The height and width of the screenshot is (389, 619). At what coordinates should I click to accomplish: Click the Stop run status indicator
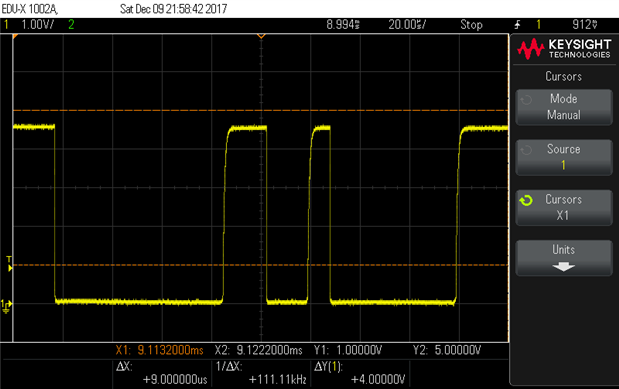click(x=471, y=25)
